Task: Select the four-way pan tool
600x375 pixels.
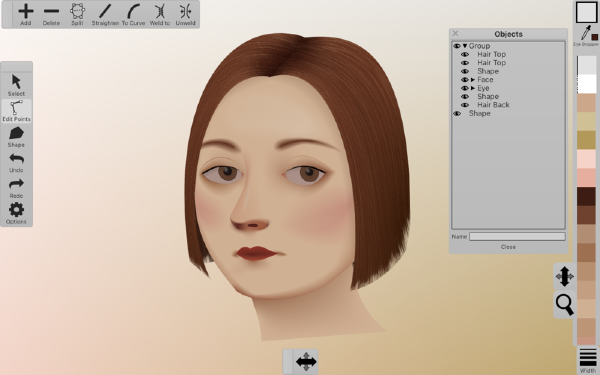Action: tap(564, 276)
